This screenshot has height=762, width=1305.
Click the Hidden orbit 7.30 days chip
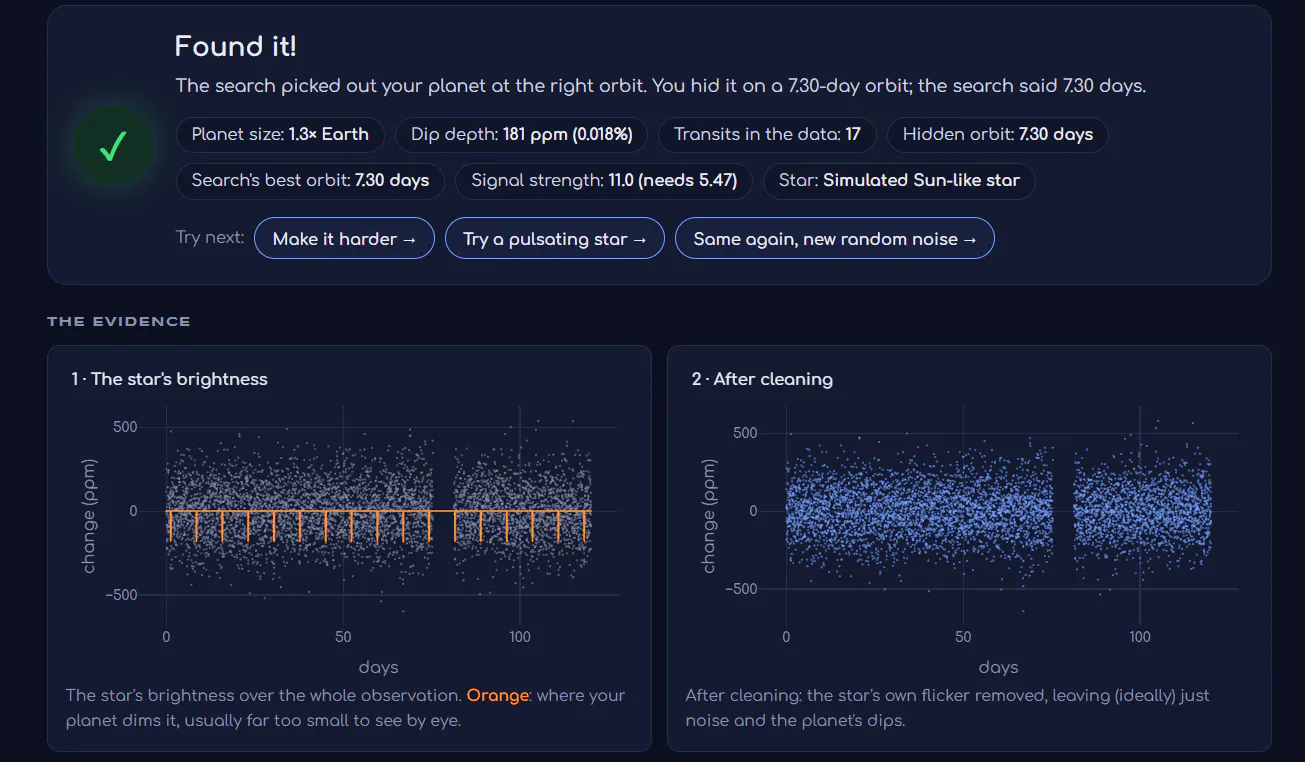(x=998, y=134)
